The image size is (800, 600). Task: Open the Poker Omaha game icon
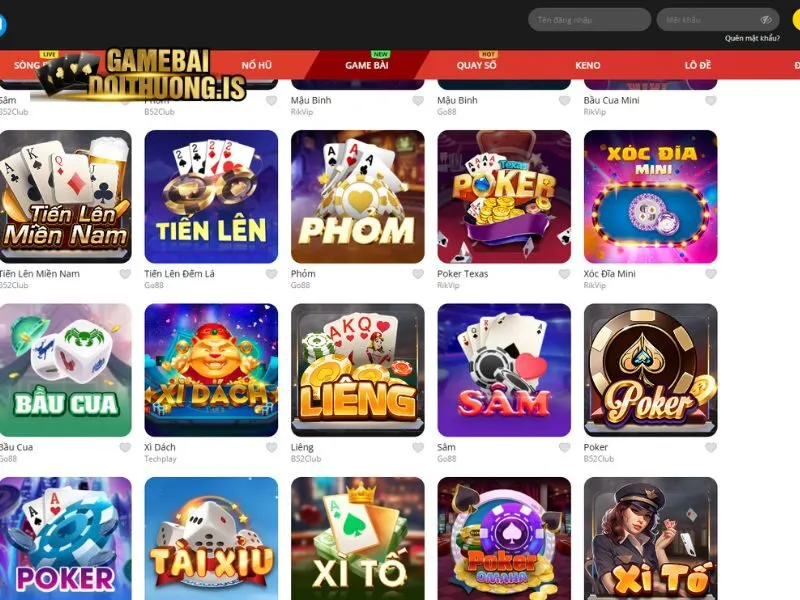pyautogui.click(x=504, y=539)
